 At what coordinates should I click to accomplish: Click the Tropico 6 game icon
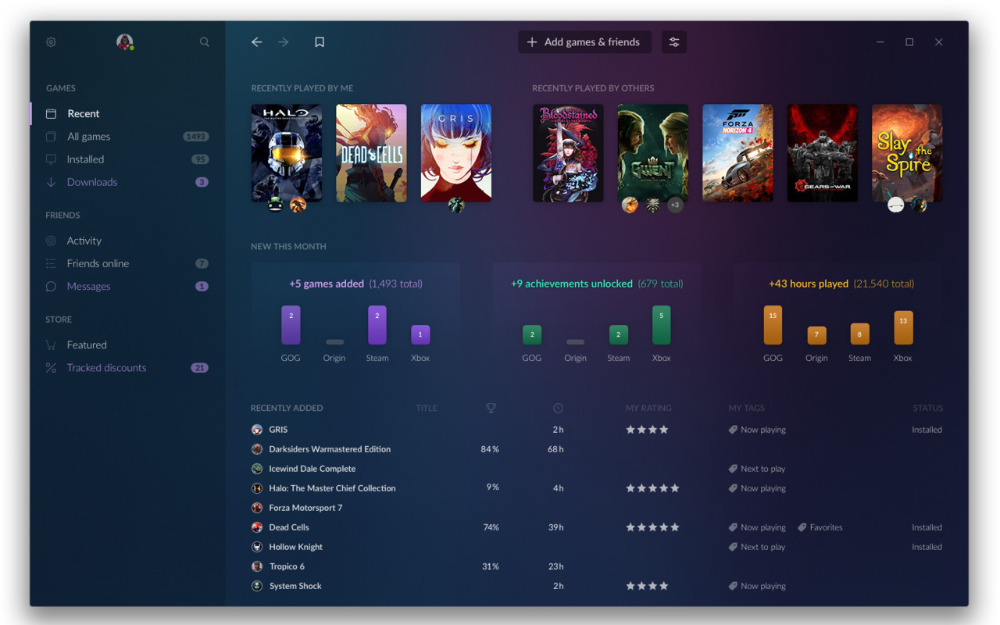tap(257, 566)
